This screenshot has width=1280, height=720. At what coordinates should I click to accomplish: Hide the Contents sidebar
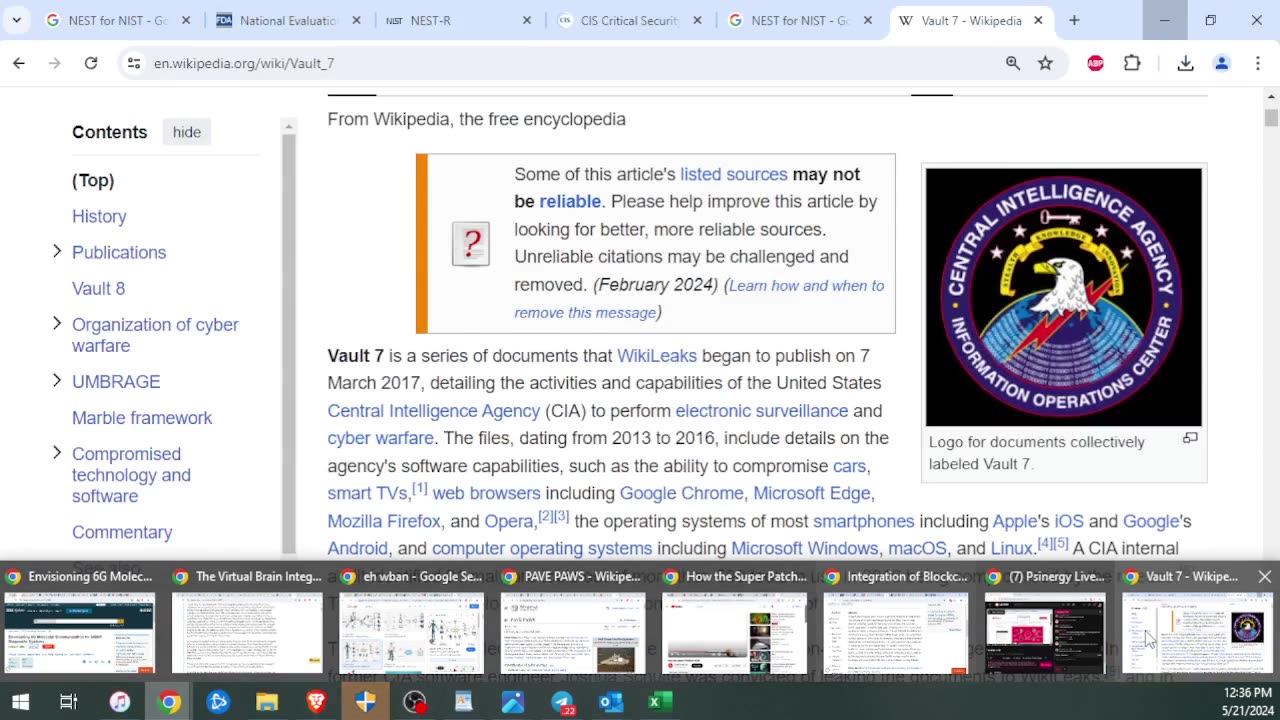click(187, 132)
